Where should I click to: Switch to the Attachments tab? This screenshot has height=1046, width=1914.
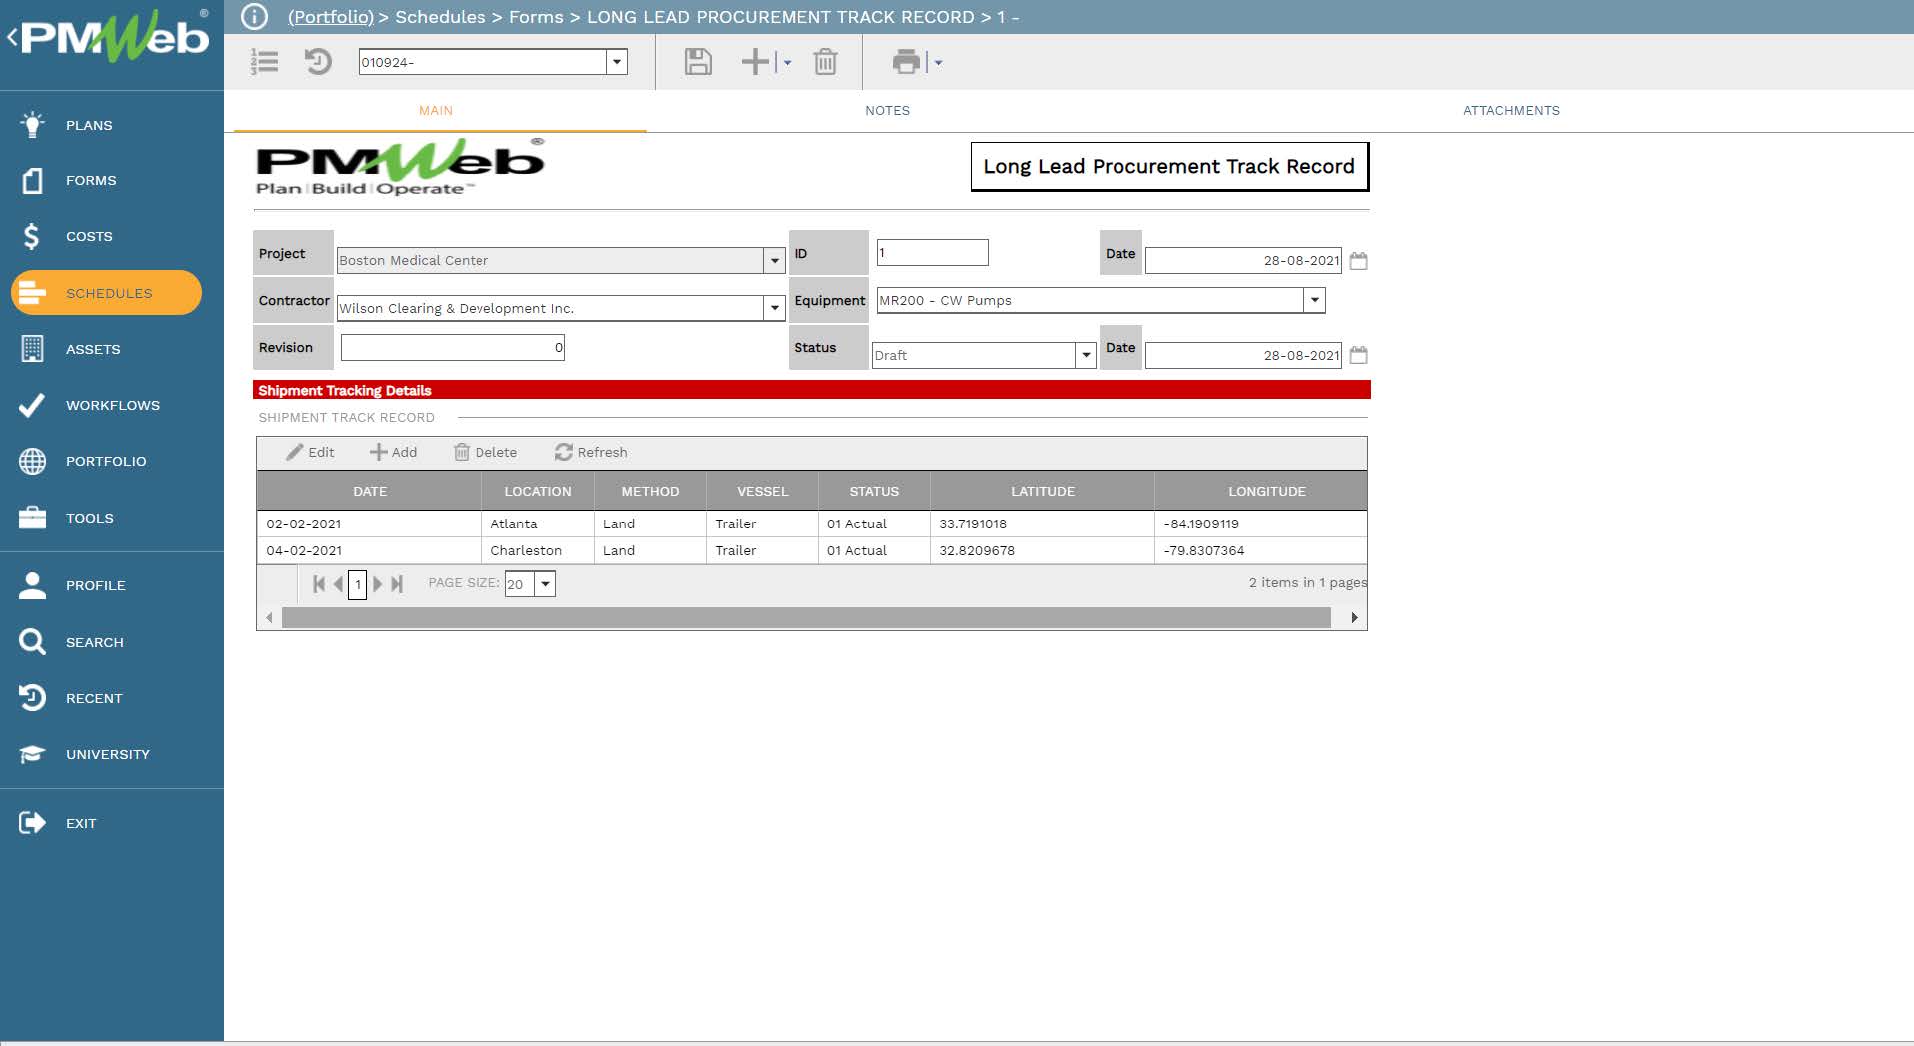point(1510,111)
